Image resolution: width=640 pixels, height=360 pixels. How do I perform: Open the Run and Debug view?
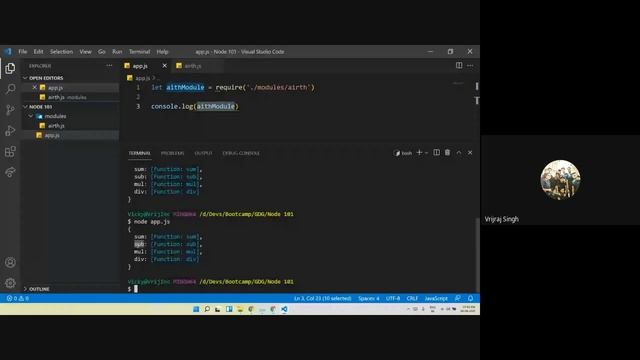coord(10,131)
